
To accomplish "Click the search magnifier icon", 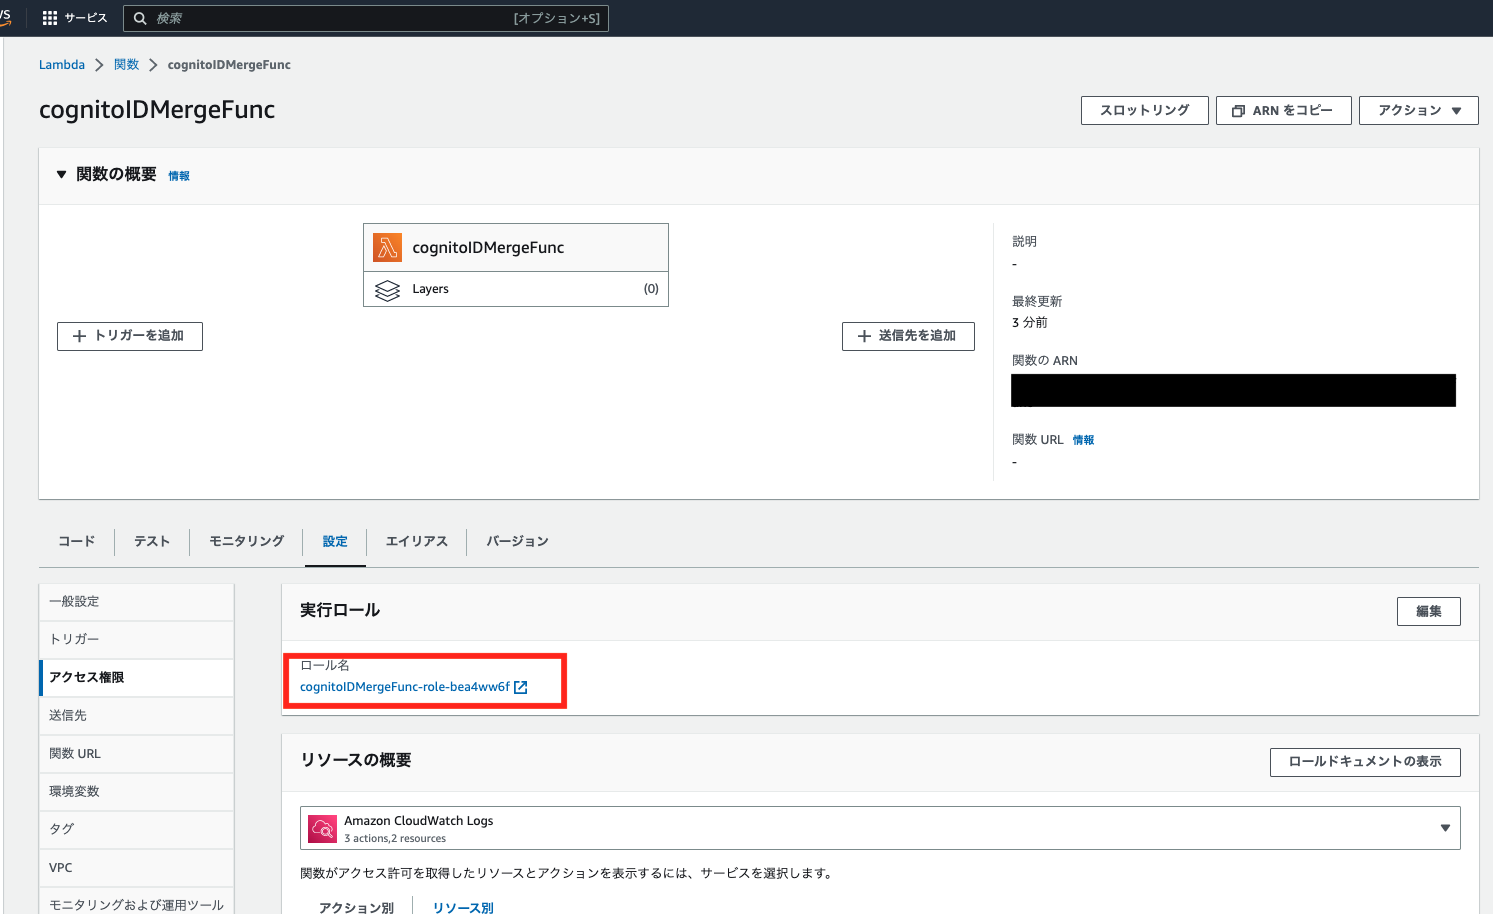I will point(140,18).
